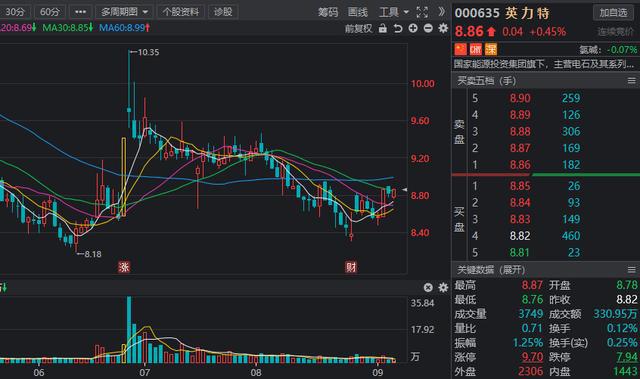Click sell level 2 price 8.87
Screen dimensions: 640x379
point(520,148)
